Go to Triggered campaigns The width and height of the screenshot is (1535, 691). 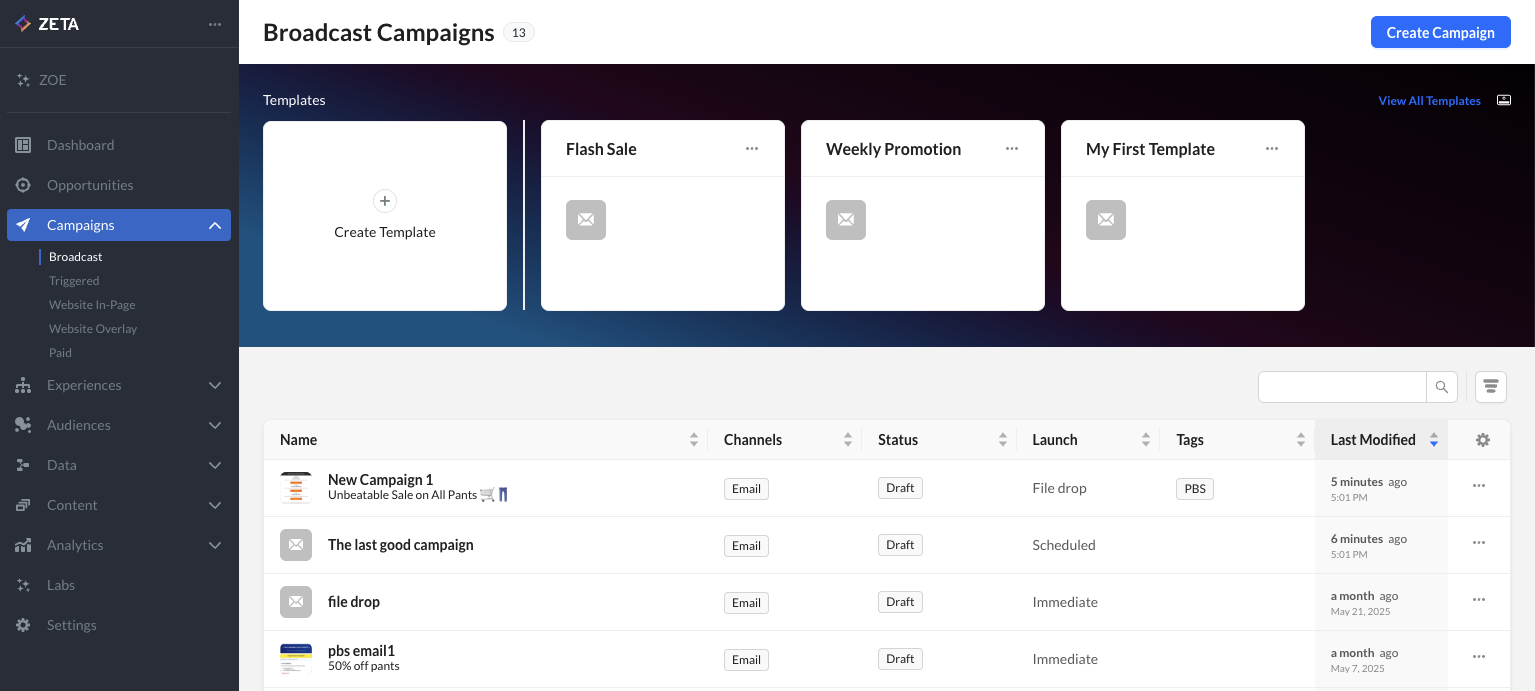click(74, 281)
